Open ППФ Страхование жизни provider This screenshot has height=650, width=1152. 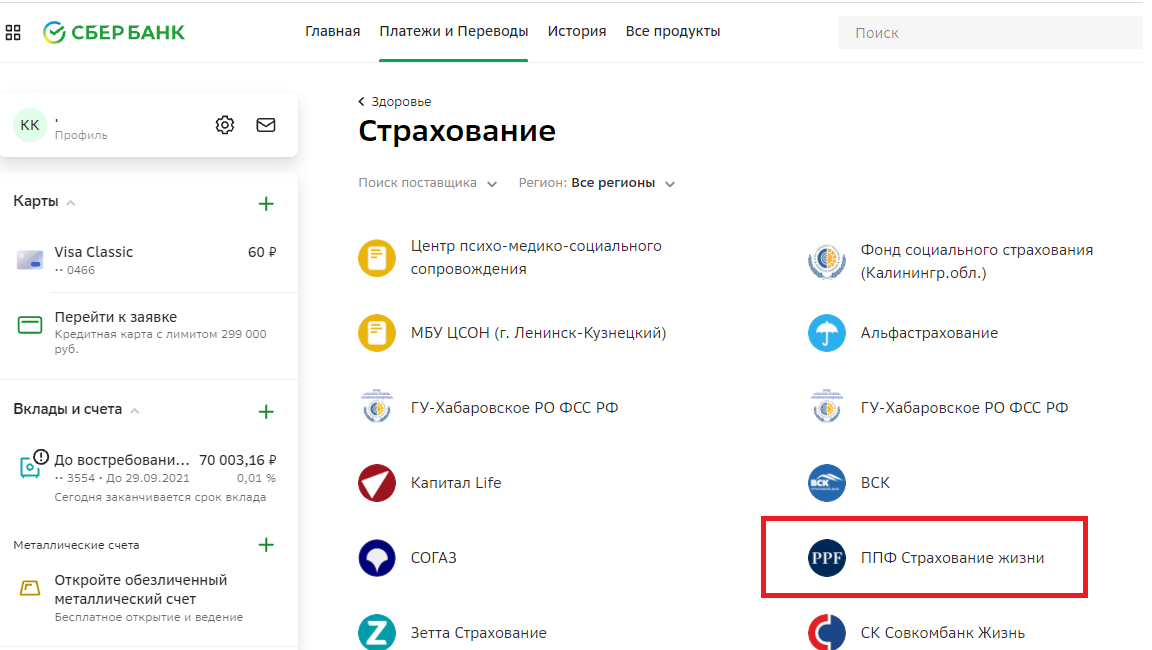pyautogui.click(x=952, y=557)
